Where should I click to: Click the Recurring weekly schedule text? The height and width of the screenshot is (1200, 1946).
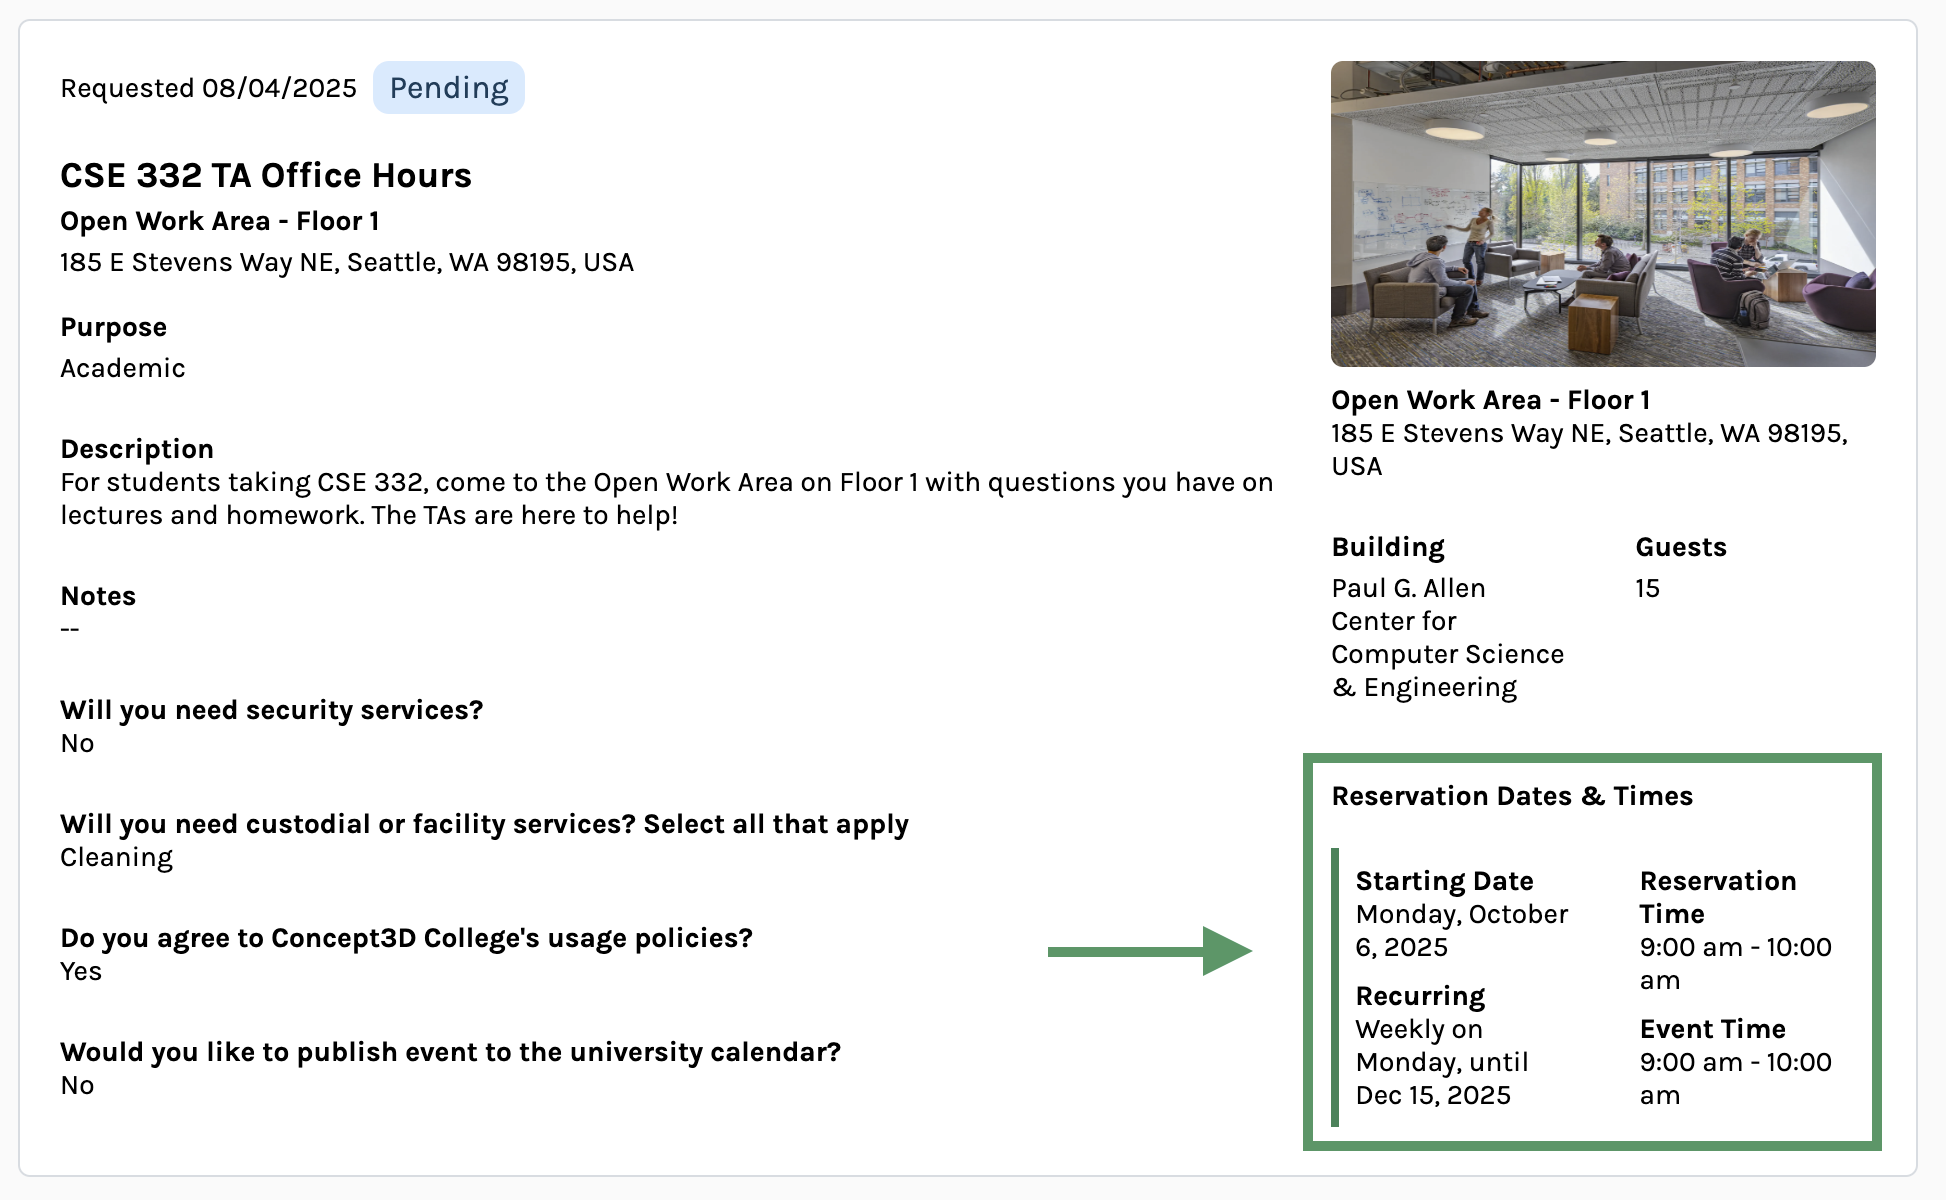point(1441,1062)
